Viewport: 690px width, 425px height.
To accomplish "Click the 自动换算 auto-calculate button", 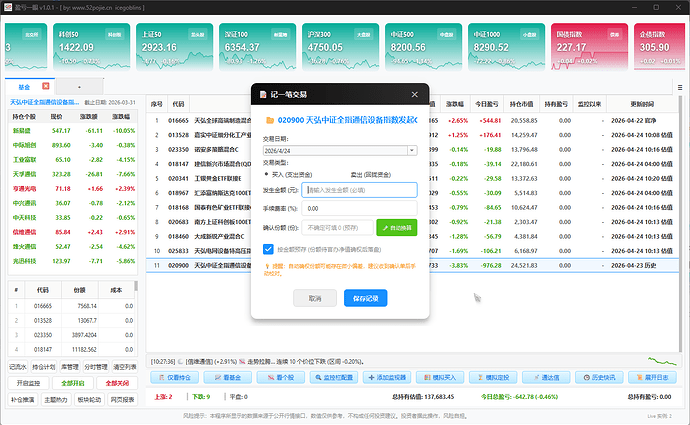I will tap(396, 227).
